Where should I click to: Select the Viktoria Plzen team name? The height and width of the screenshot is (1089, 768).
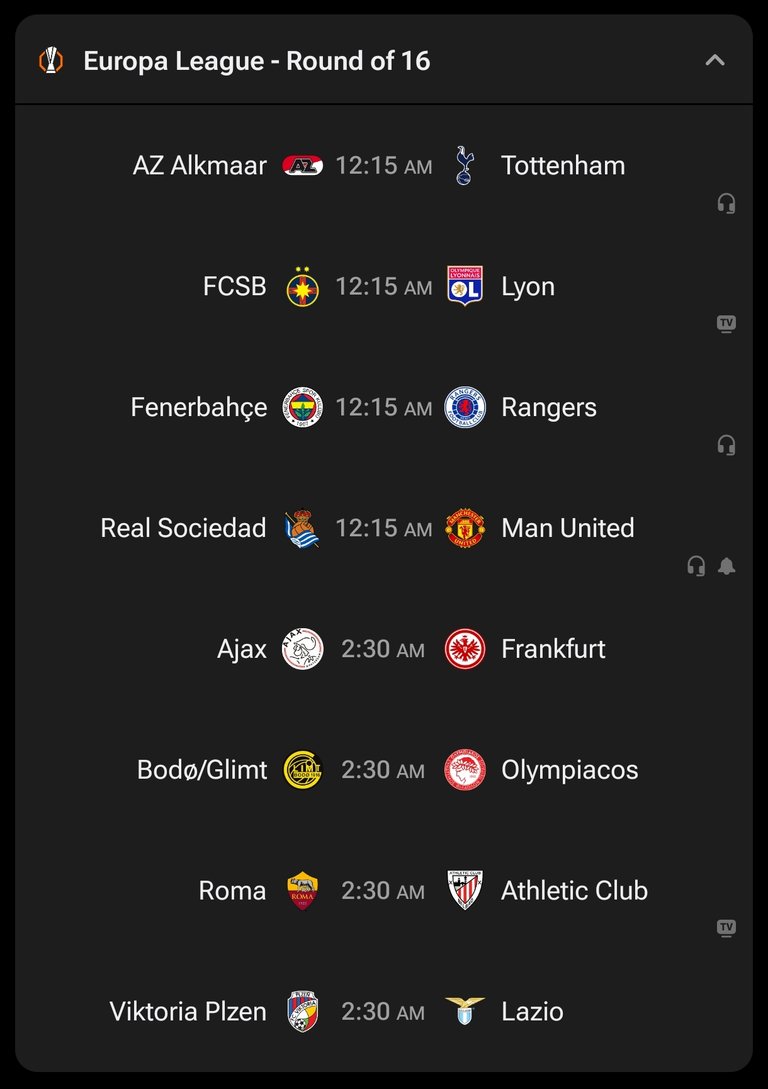click(188, 1011)
